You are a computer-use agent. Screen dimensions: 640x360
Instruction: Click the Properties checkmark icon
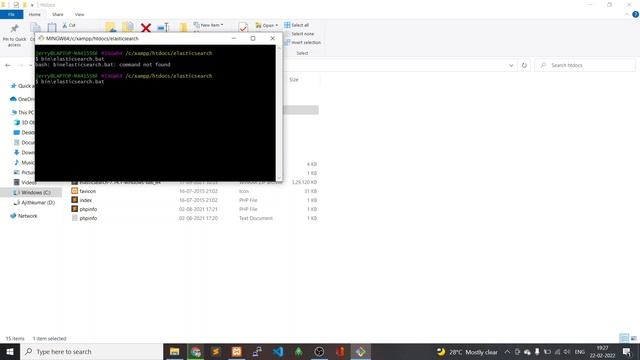[x=243, y=27]
